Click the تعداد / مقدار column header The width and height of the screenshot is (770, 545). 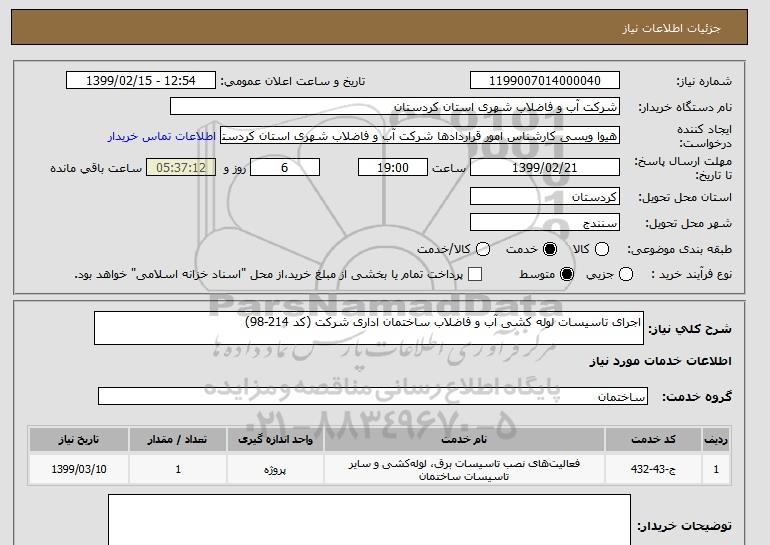click(x=178, y=439)
